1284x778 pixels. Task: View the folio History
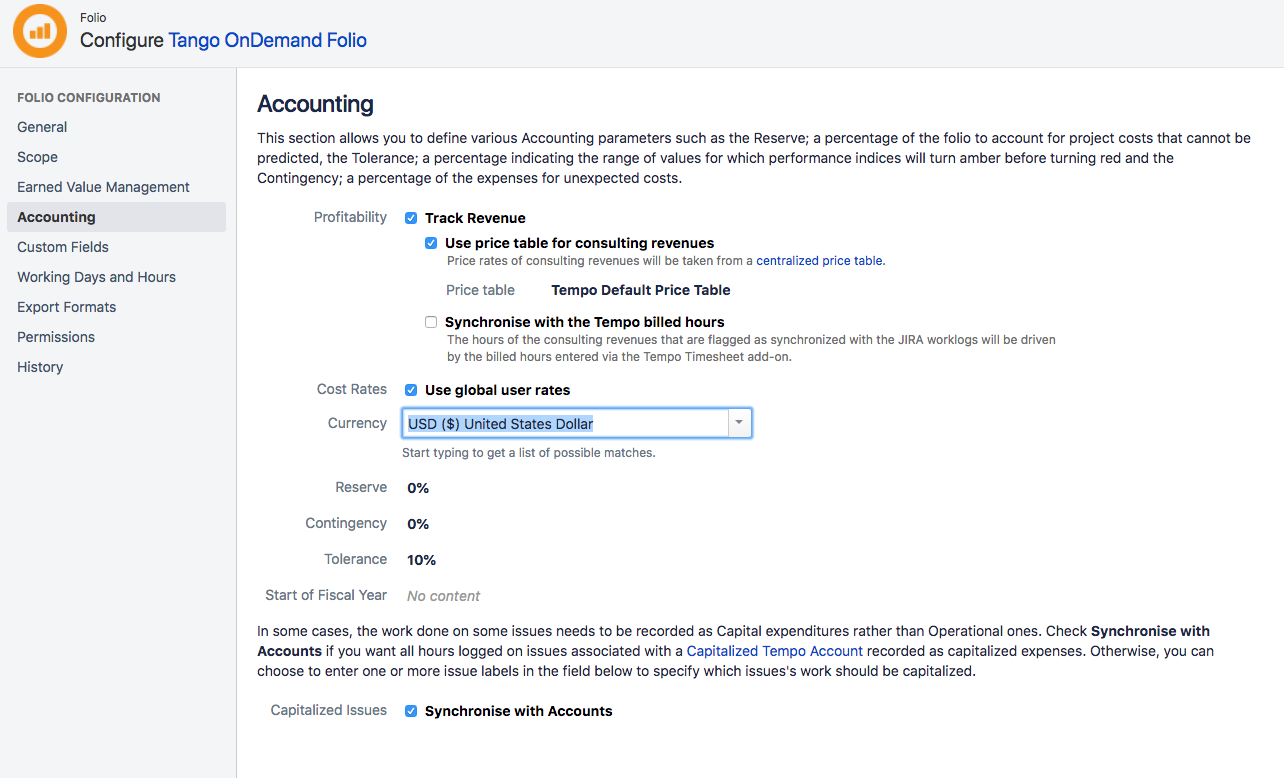[40, 367]
